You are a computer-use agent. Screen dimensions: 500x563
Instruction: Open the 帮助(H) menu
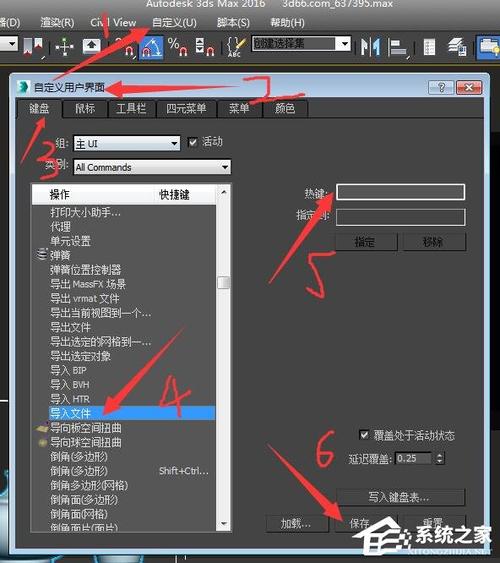coord(287,23)
